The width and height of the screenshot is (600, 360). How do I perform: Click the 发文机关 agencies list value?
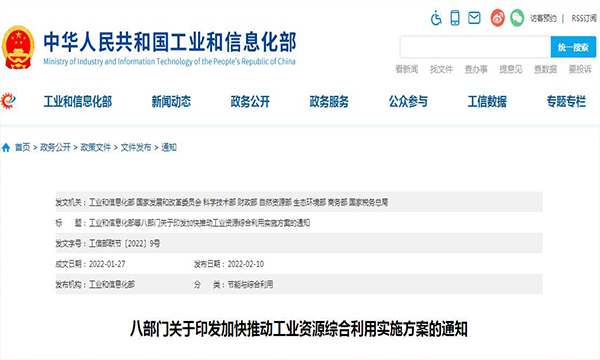pos(238,202)
